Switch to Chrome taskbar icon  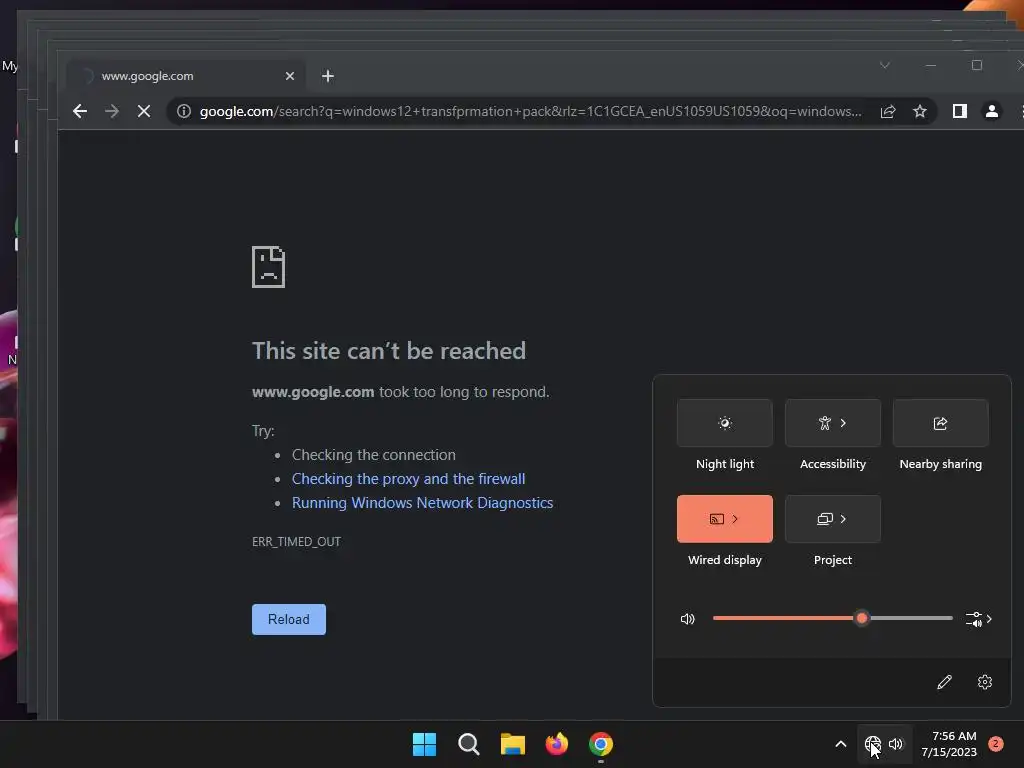point(601,744)
